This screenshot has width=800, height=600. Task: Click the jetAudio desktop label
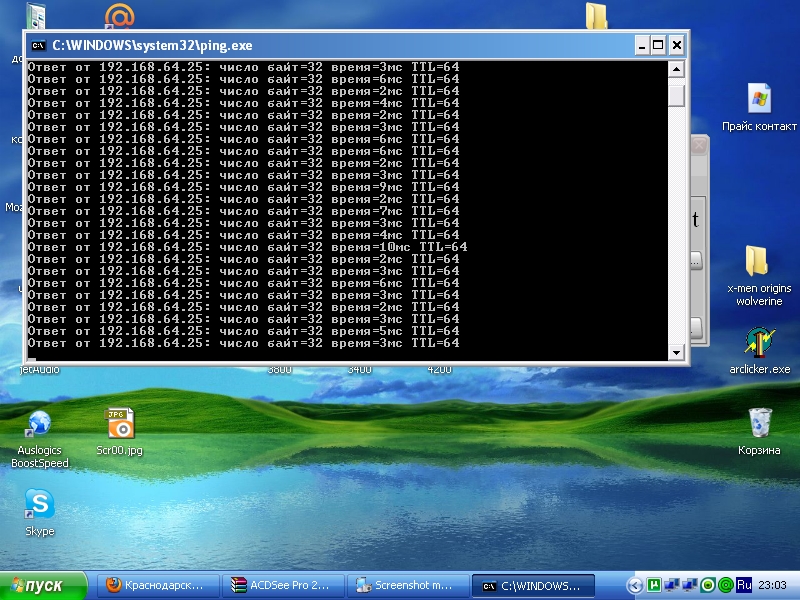coord(39,369)
